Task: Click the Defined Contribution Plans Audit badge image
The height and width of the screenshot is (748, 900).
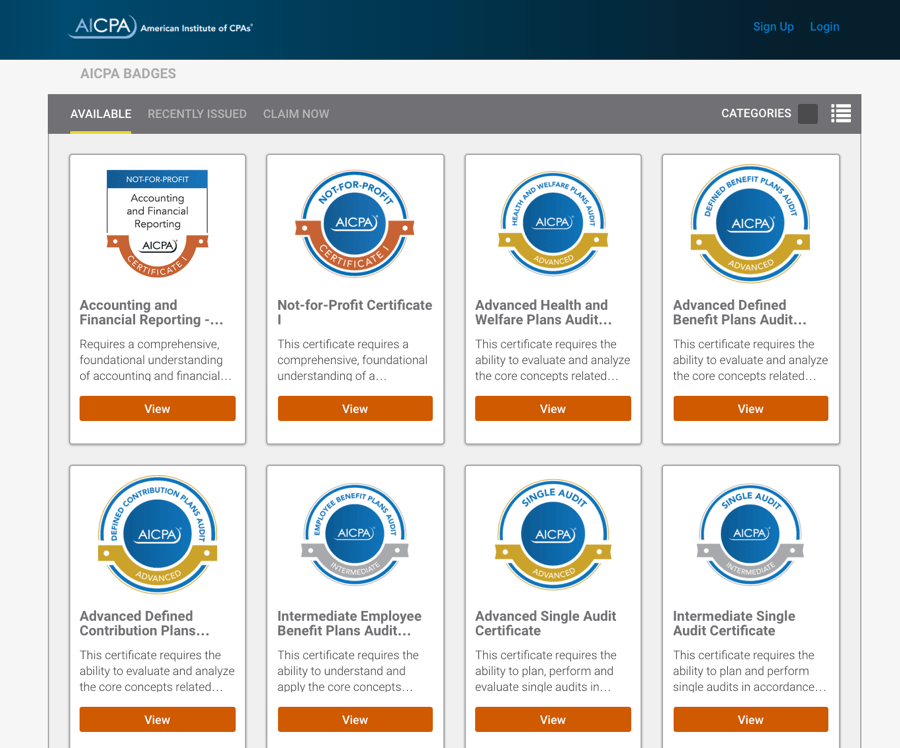Action: pos(157,534)
